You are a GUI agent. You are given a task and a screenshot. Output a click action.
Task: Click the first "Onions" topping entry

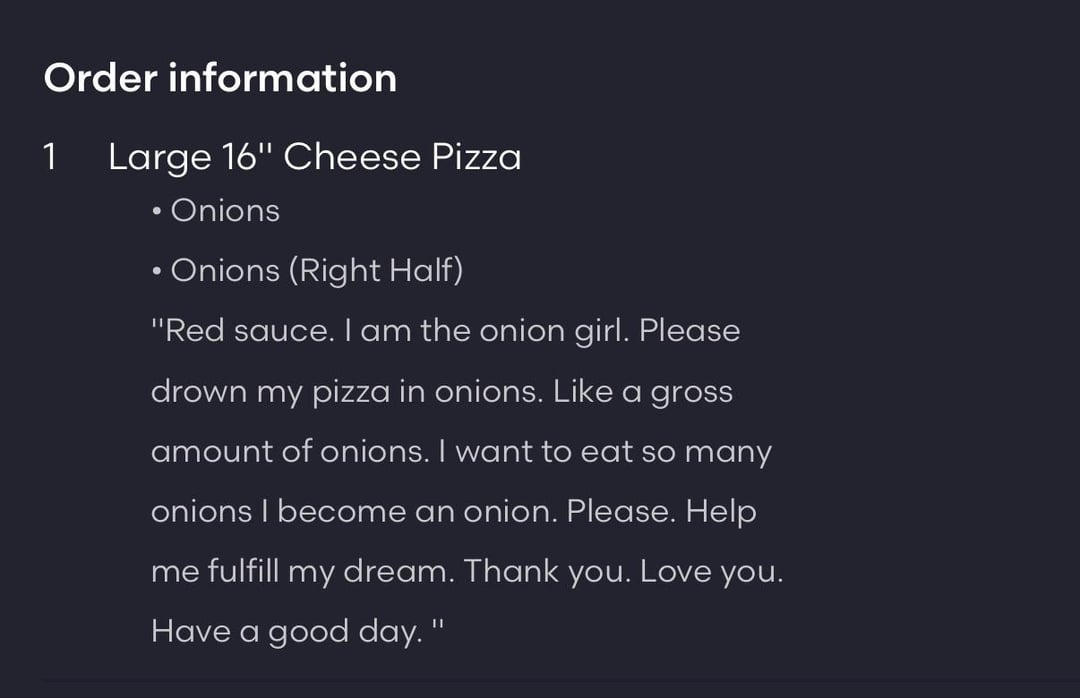[225, 211]
